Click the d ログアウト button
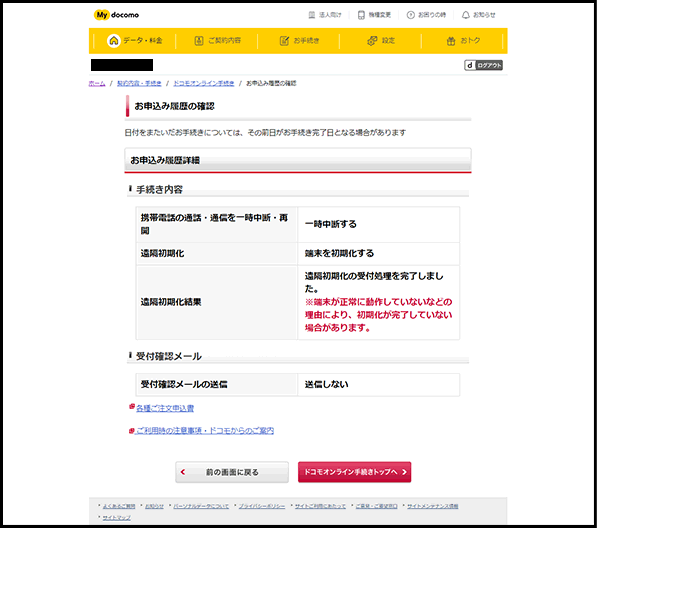 (484, 65)
